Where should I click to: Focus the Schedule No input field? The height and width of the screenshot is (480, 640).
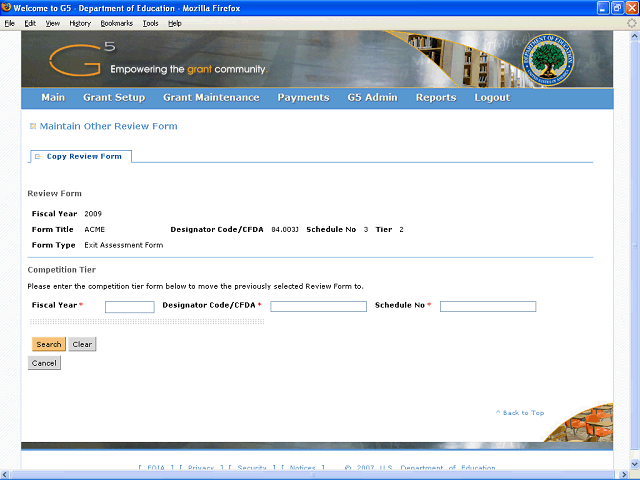pos(488,307)
